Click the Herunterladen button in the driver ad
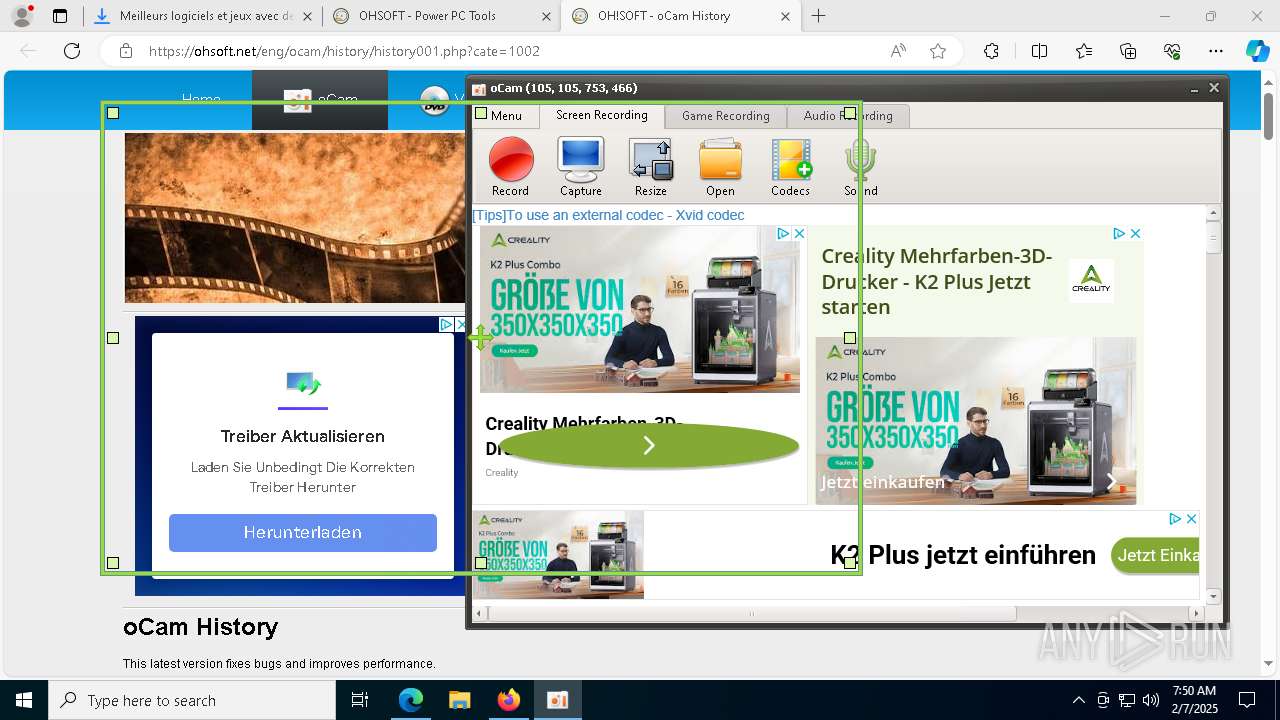The image size is (1280, 720). pos(303,533)
